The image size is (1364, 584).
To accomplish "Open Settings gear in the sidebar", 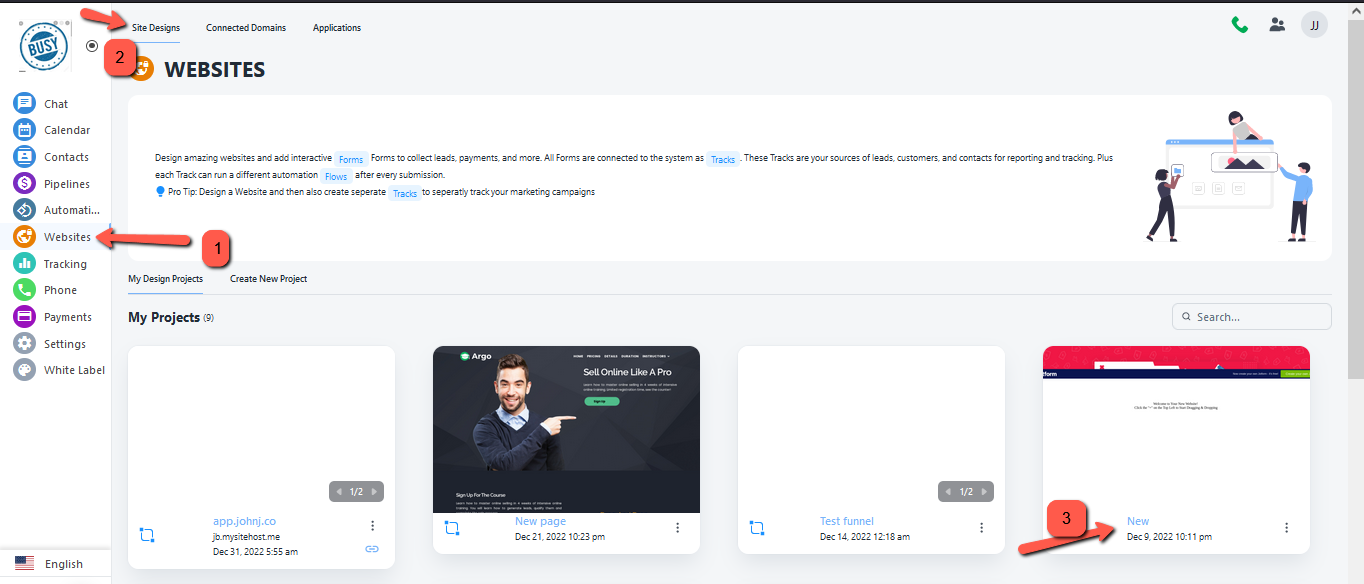I will 25,344.
